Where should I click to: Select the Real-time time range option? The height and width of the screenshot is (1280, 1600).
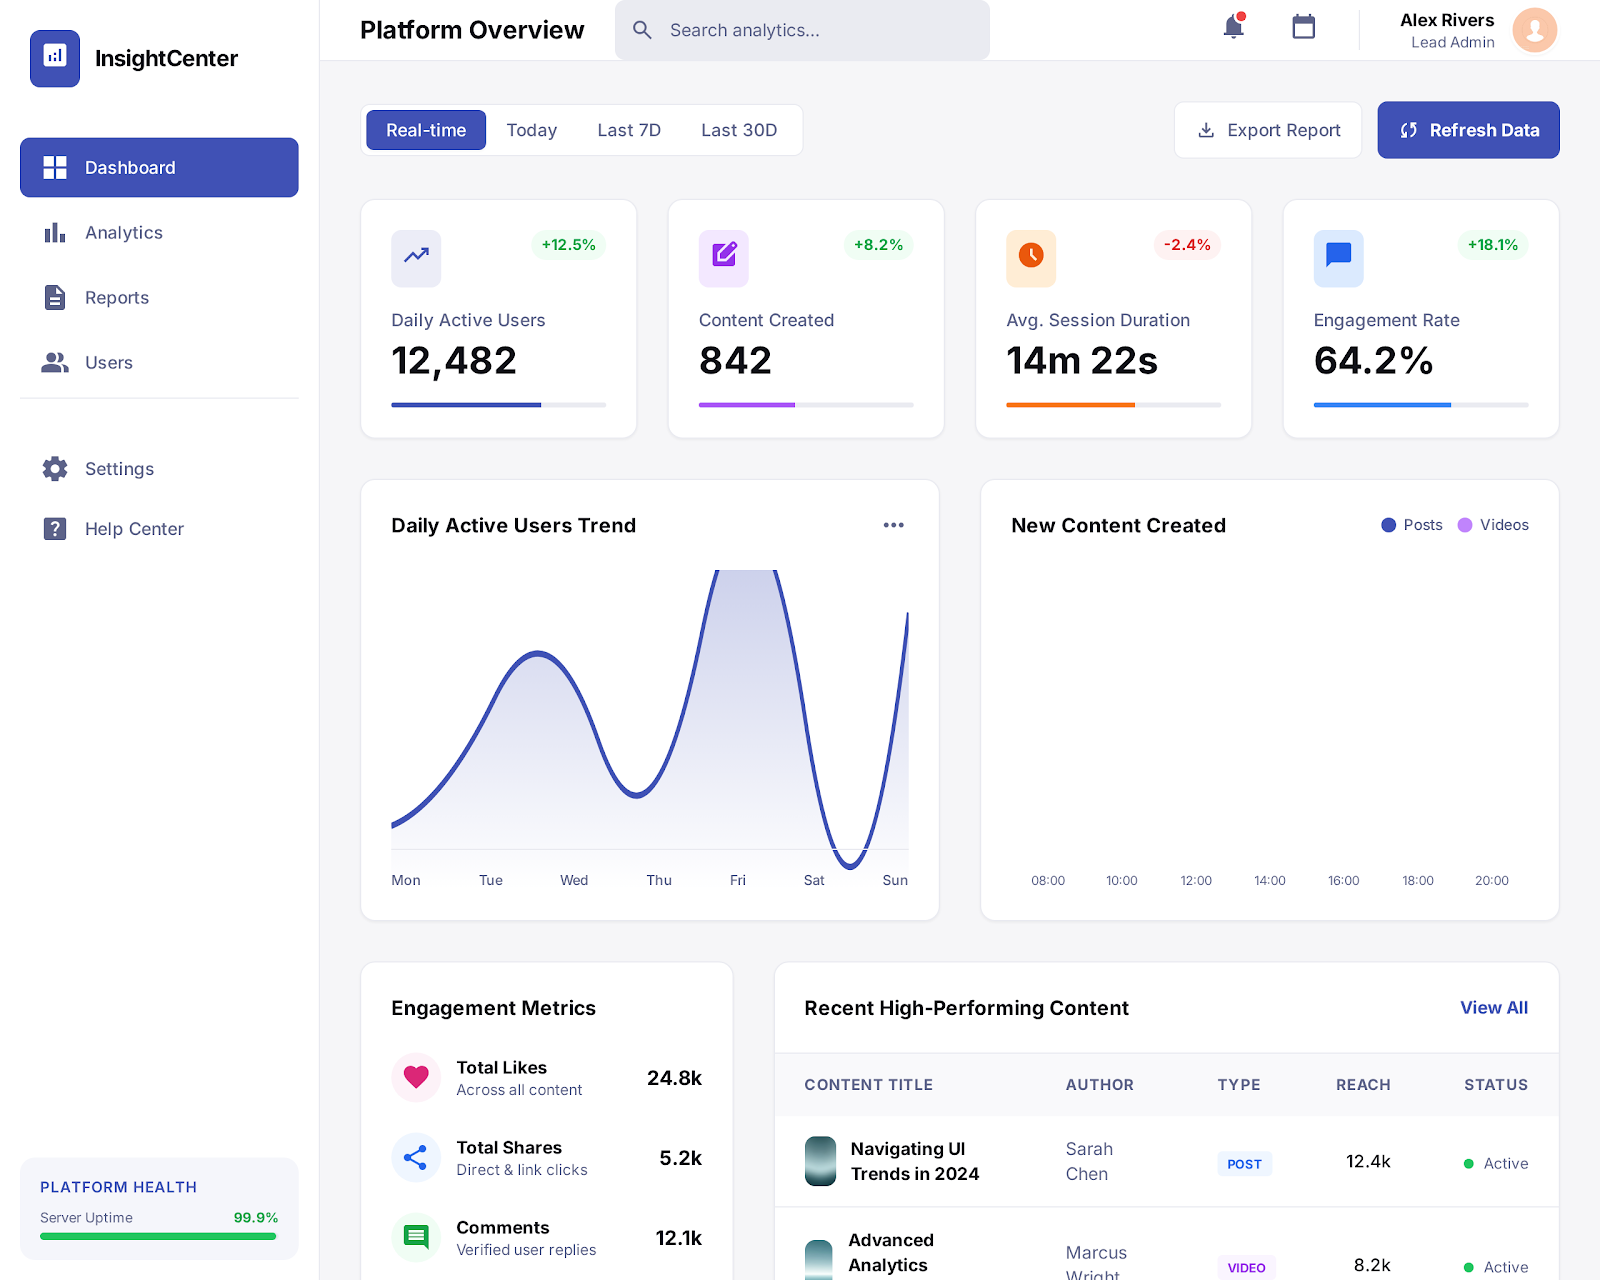[425, 130]
